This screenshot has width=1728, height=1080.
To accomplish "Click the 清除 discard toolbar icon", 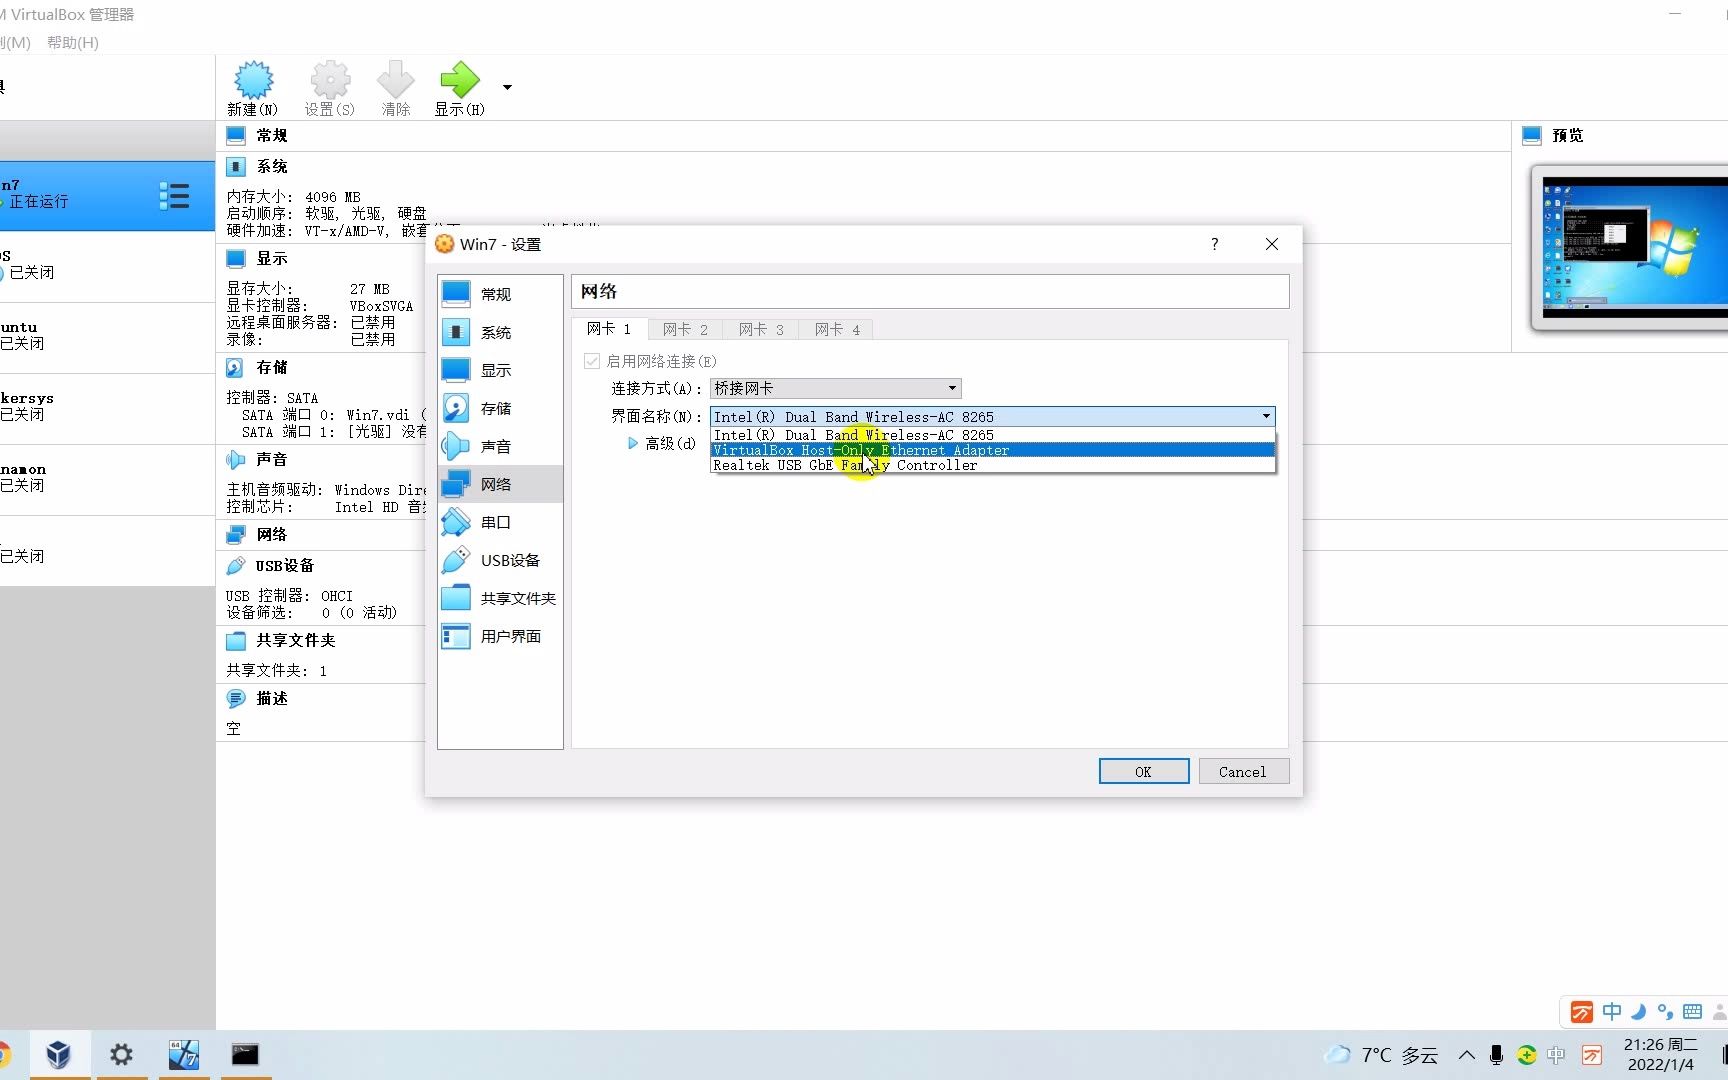I will point(395,88).
